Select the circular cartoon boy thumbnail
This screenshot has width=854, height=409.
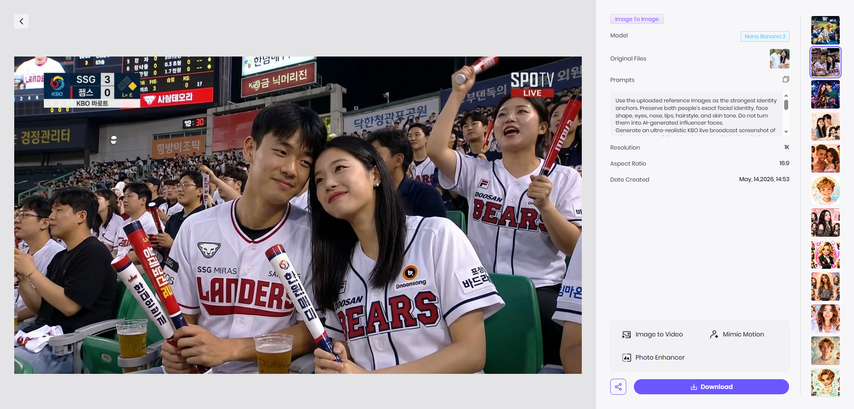(825, 190)
